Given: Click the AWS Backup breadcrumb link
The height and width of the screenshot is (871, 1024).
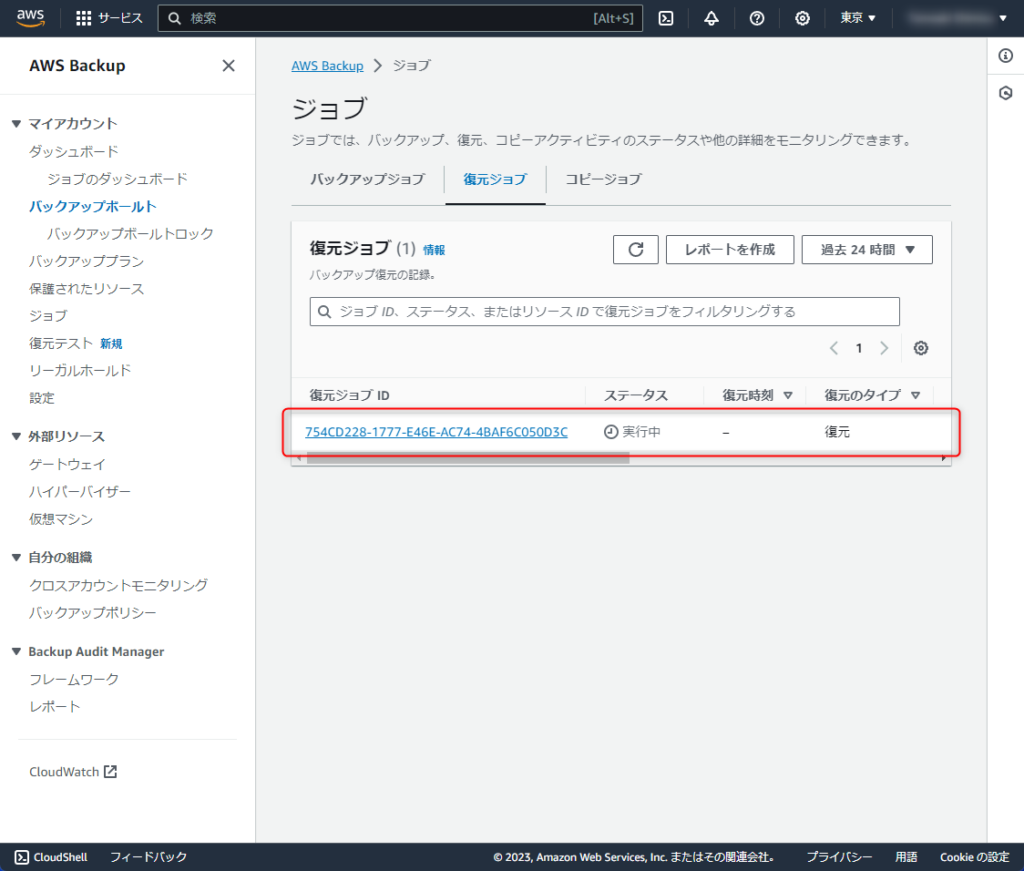Looking at the screenshot, I should point(327,65).
